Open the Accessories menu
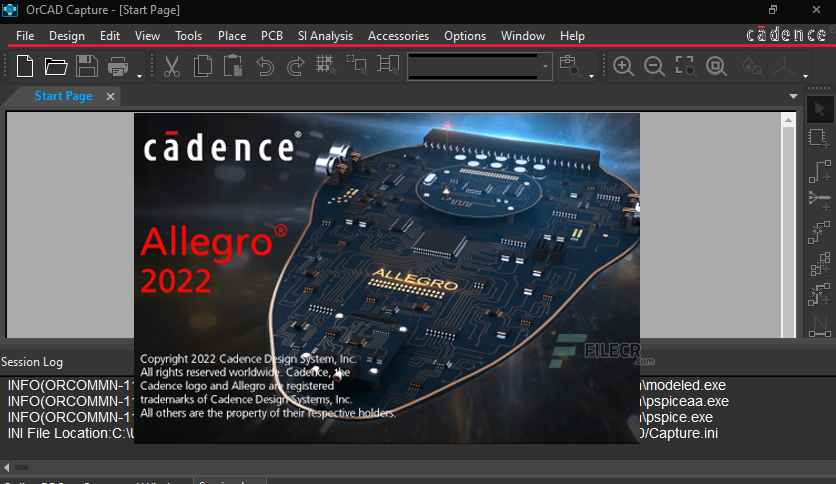 pyautogui.click(x=398, y=36)
